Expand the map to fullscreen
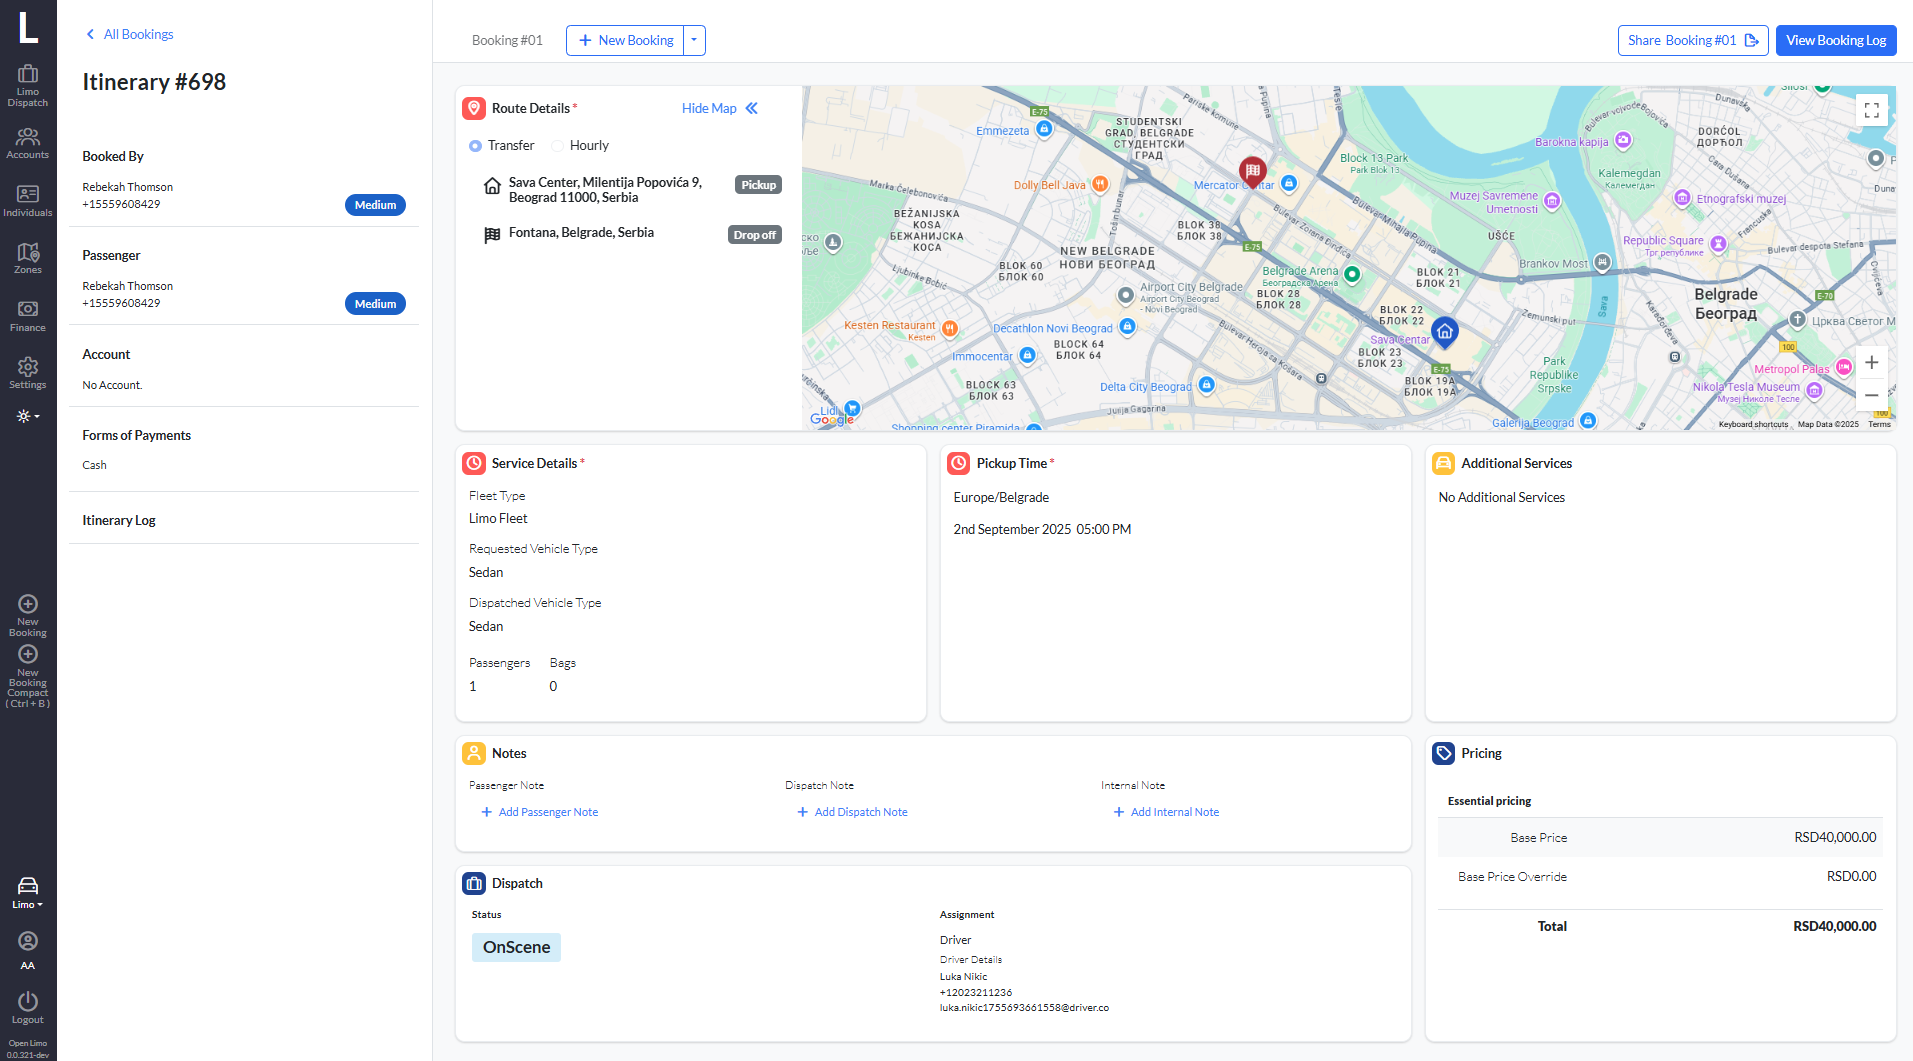 coord(1871,110)
